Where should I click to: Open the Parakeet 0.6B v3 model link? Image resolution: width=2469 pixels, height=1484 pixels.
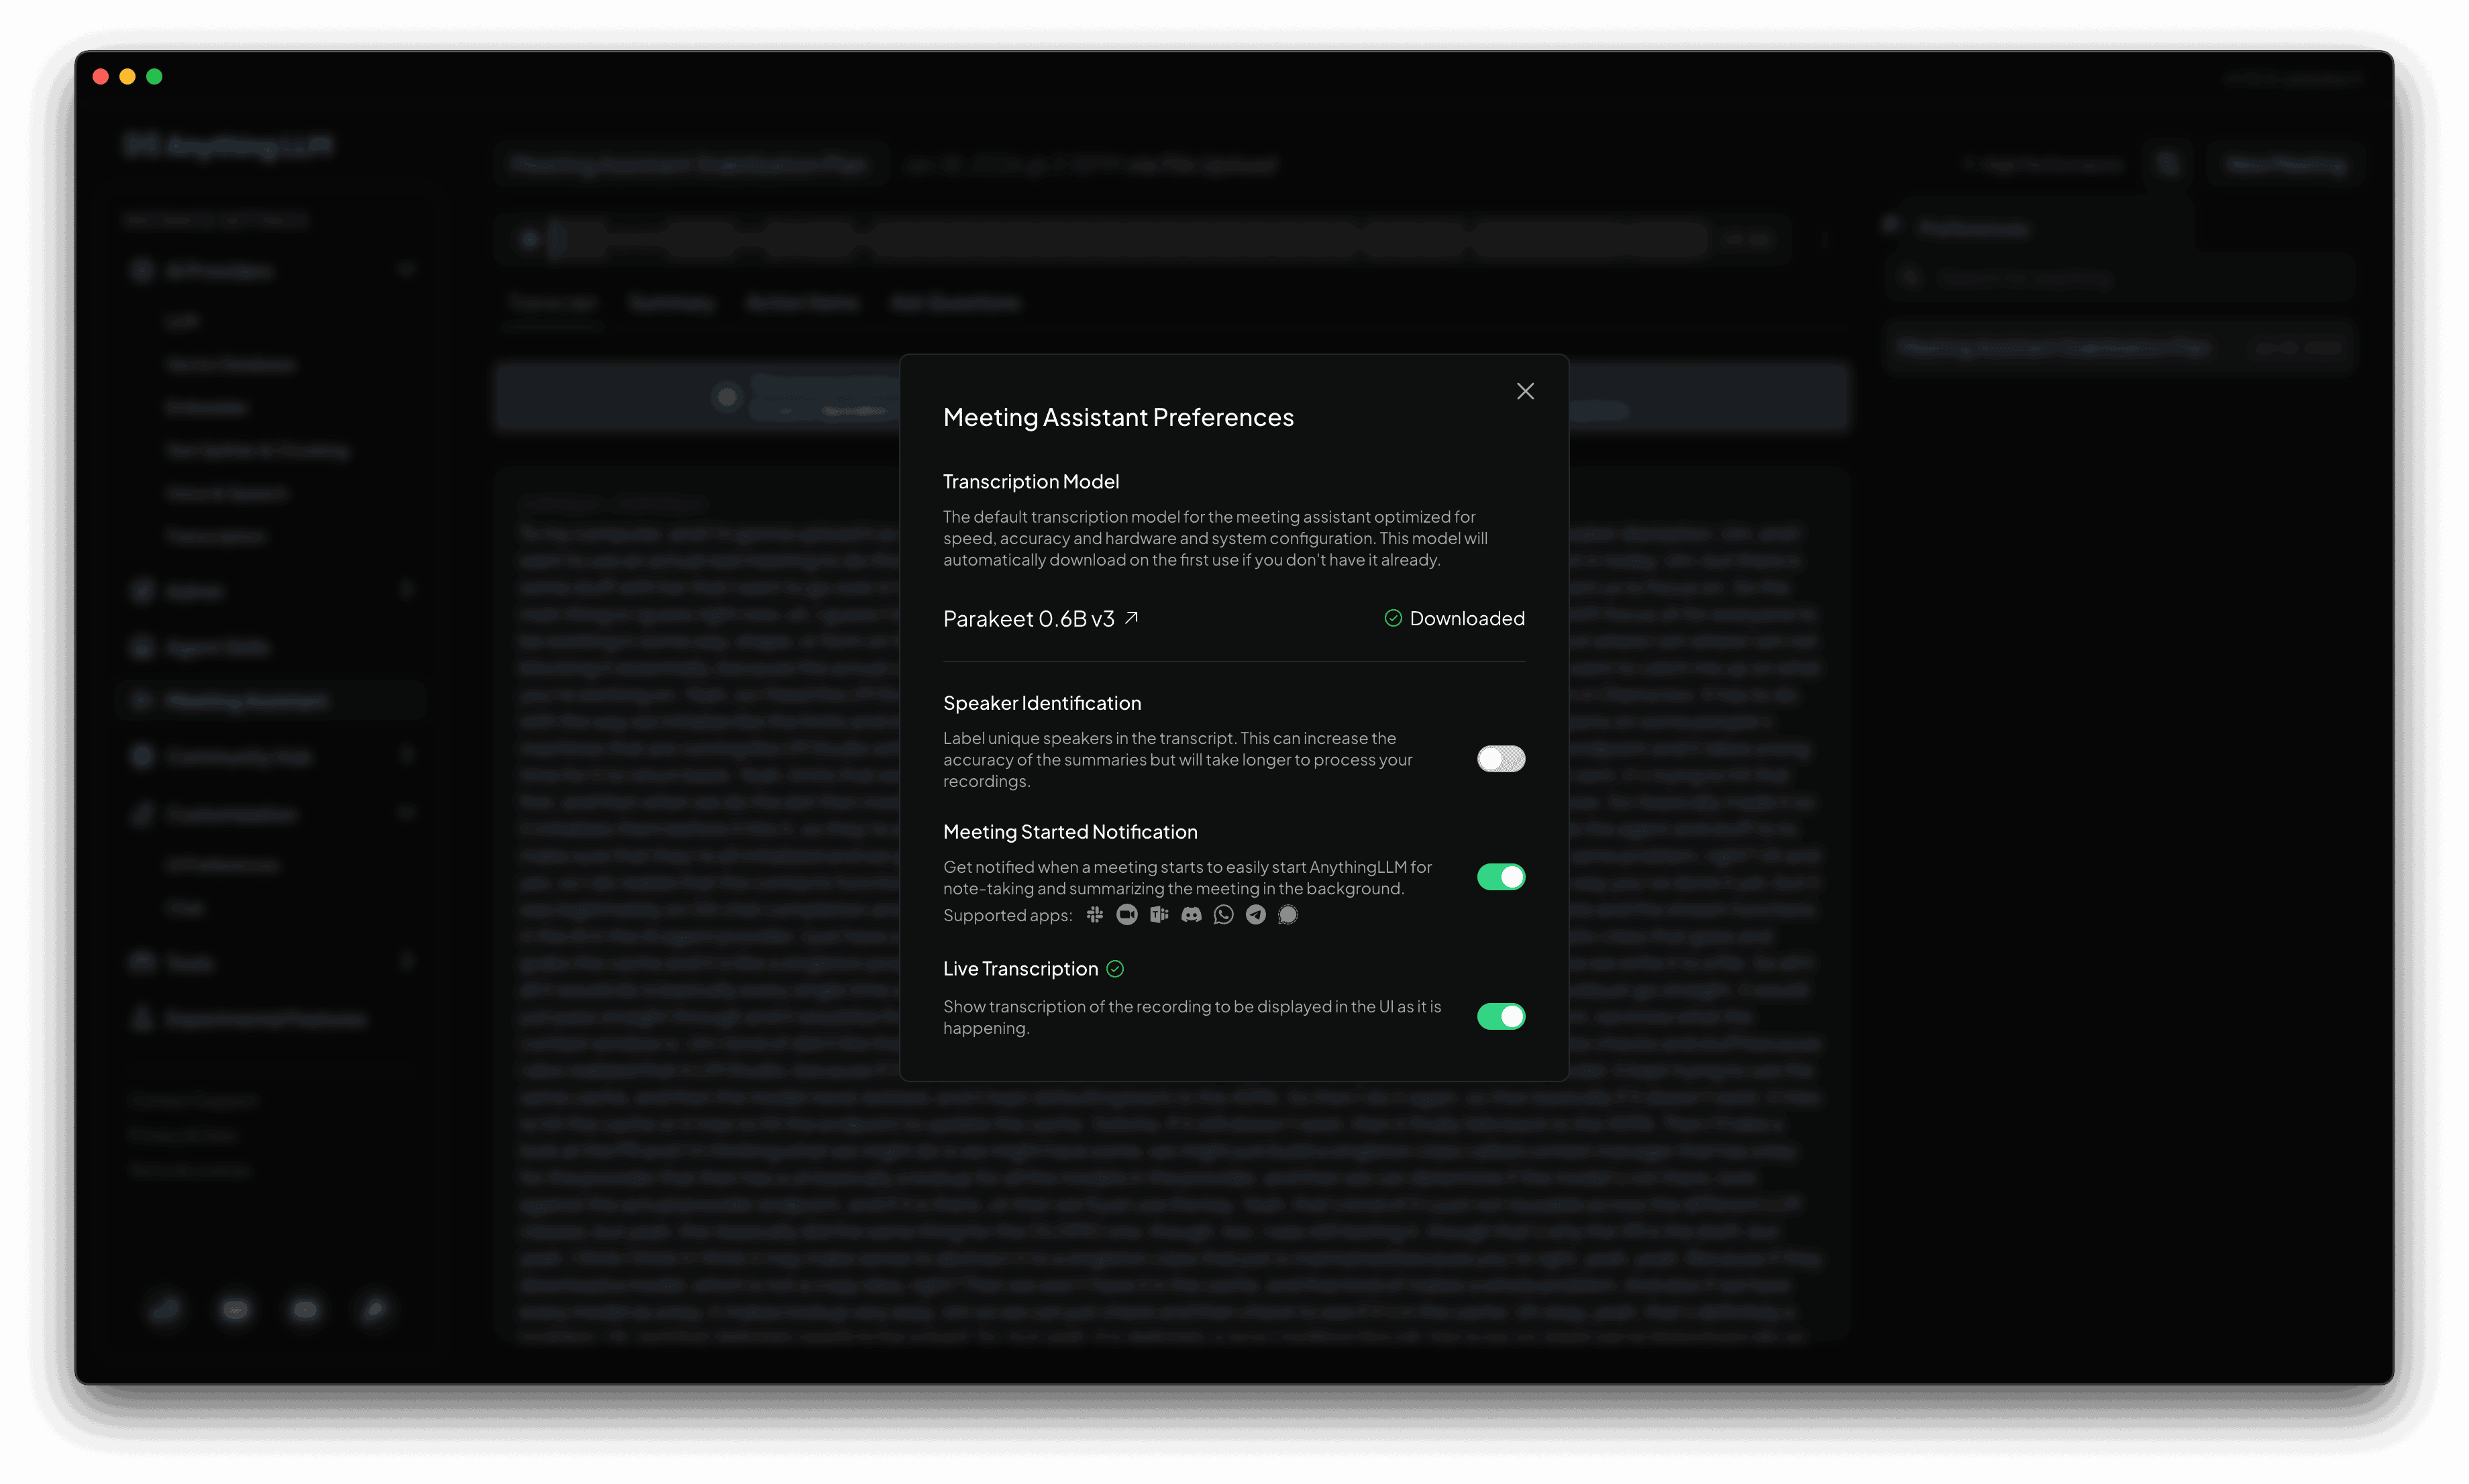1028,619
